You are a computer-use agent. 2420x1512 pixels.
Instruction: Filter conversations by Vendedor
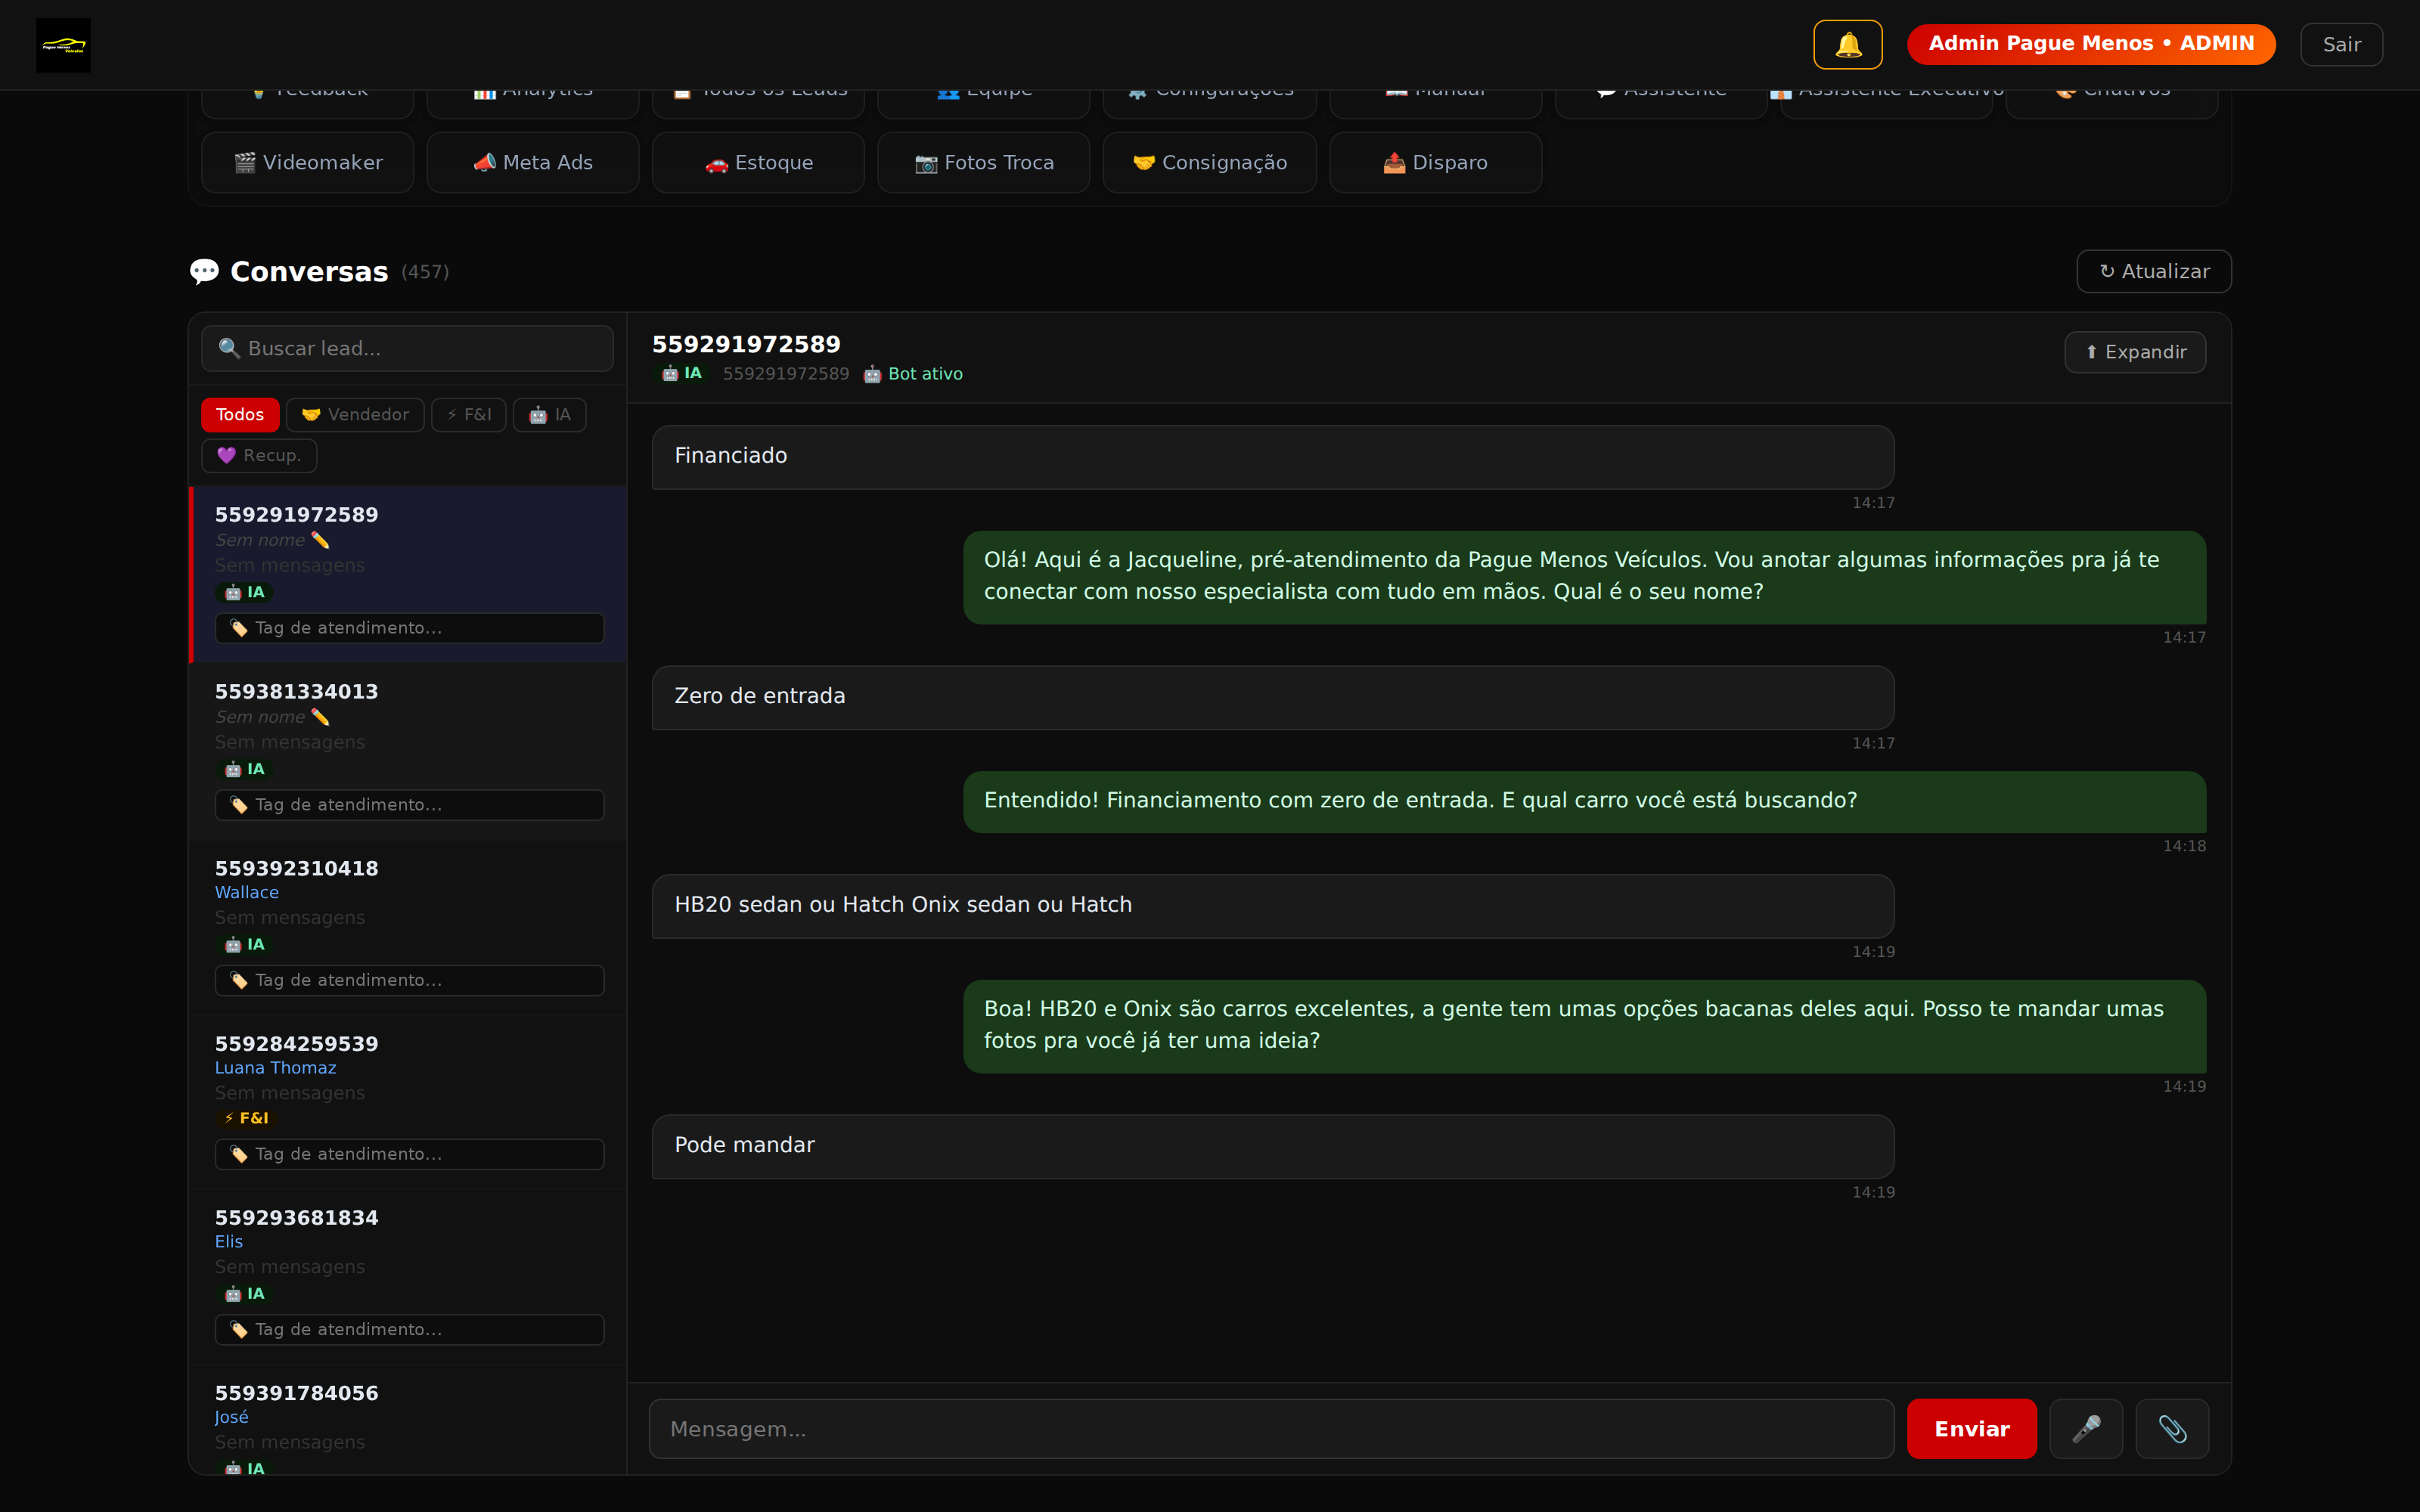[x=355, y=414]
